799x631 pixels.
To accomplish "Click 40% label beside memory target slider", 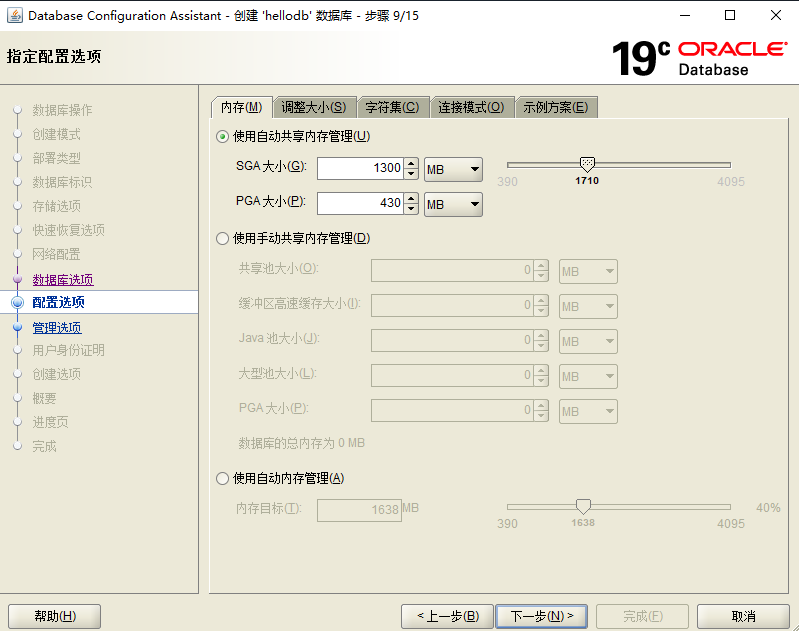I will click(x=768, y=508).
